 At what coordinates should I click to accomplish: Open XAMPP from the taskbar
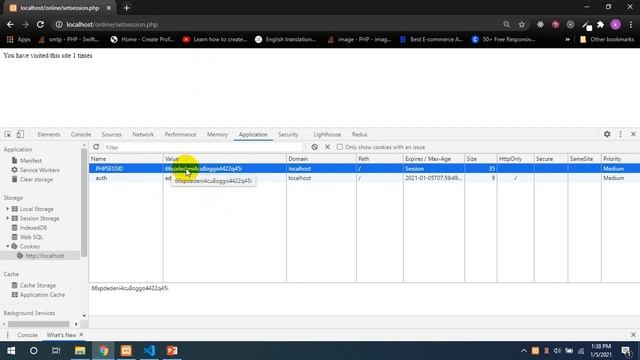click(x=126, y=351)
